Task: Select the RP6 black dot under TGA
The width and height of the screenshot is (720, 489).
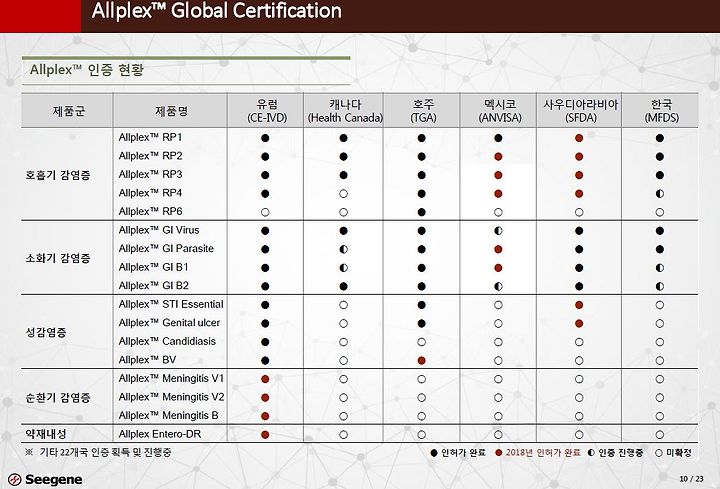Action: [422, 212]
